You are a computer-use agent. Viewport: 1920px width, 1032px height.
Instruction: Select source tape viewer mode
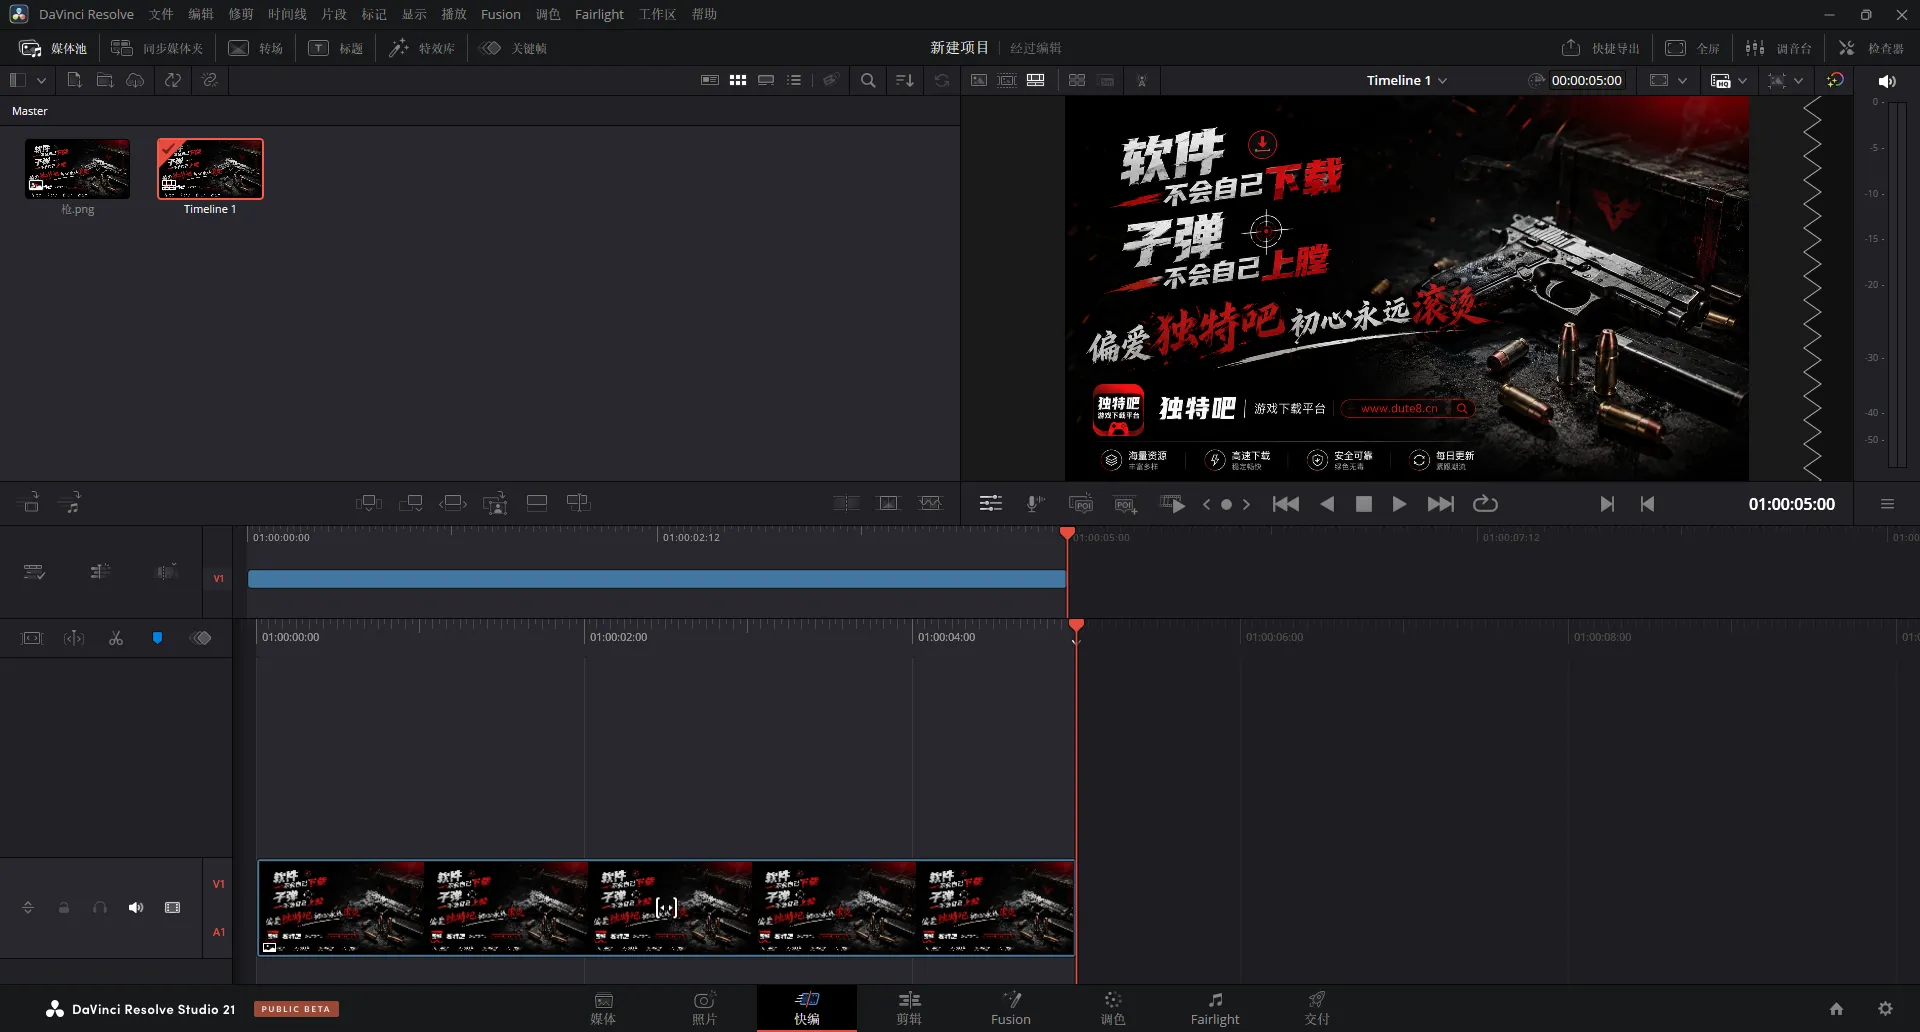click(x=1007, y=80)
